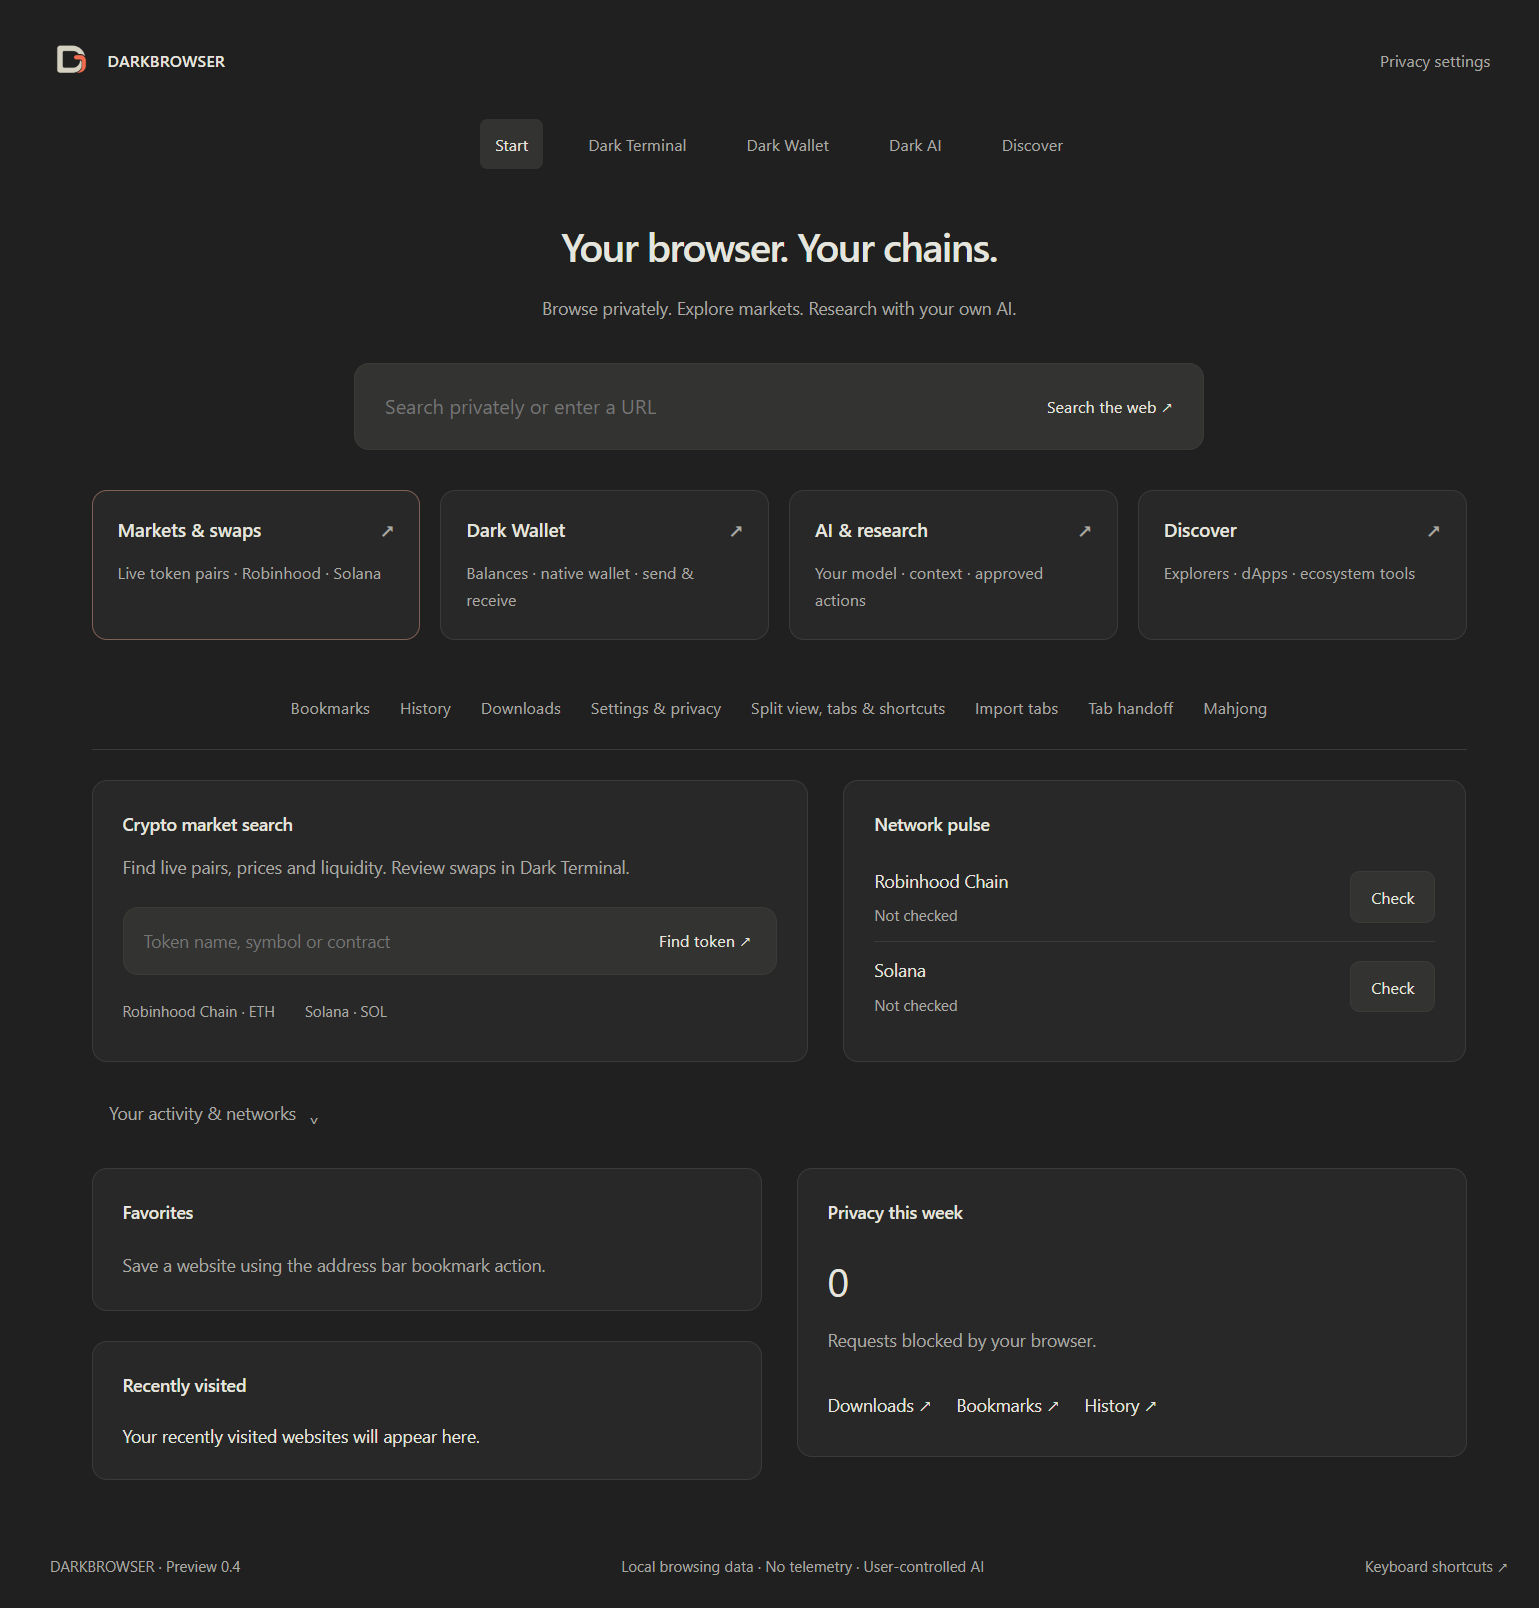This screenshot has height=1608, width=1539.
Task: Check the Robinhood Chain network status
Action: point(1392,898)
